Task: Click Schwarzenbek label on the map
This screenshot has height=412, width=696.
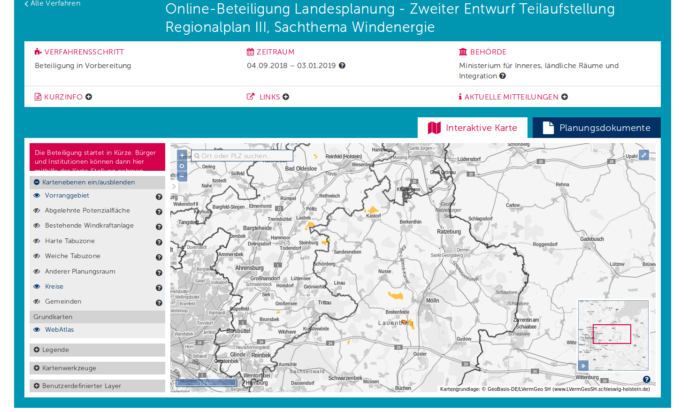Action: (x=345, y=378)
